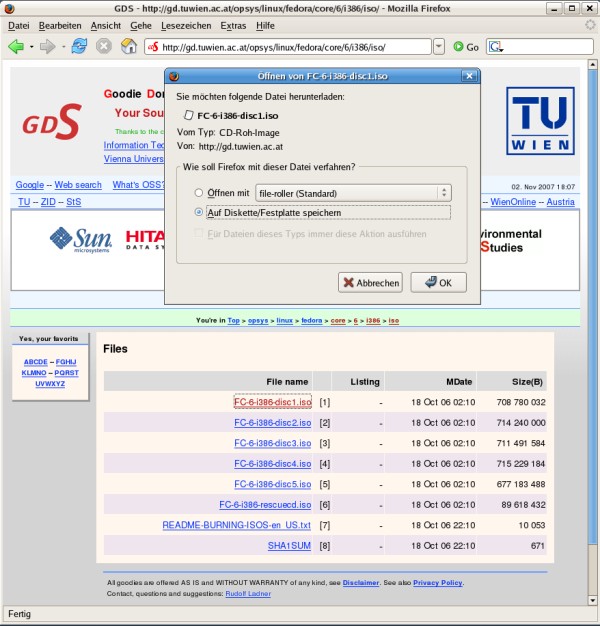
Task: Open the file-roller (Standard) application dropdown
Action: point(353,193)
